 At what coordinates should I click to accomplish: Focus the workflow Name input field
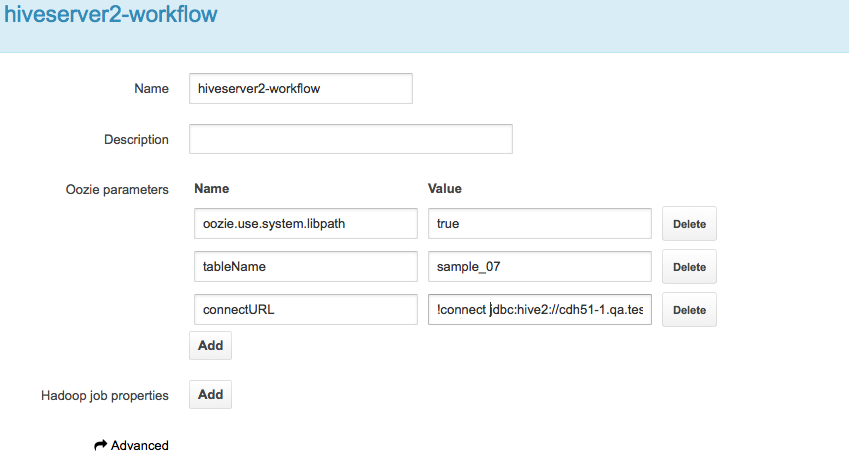300,88
